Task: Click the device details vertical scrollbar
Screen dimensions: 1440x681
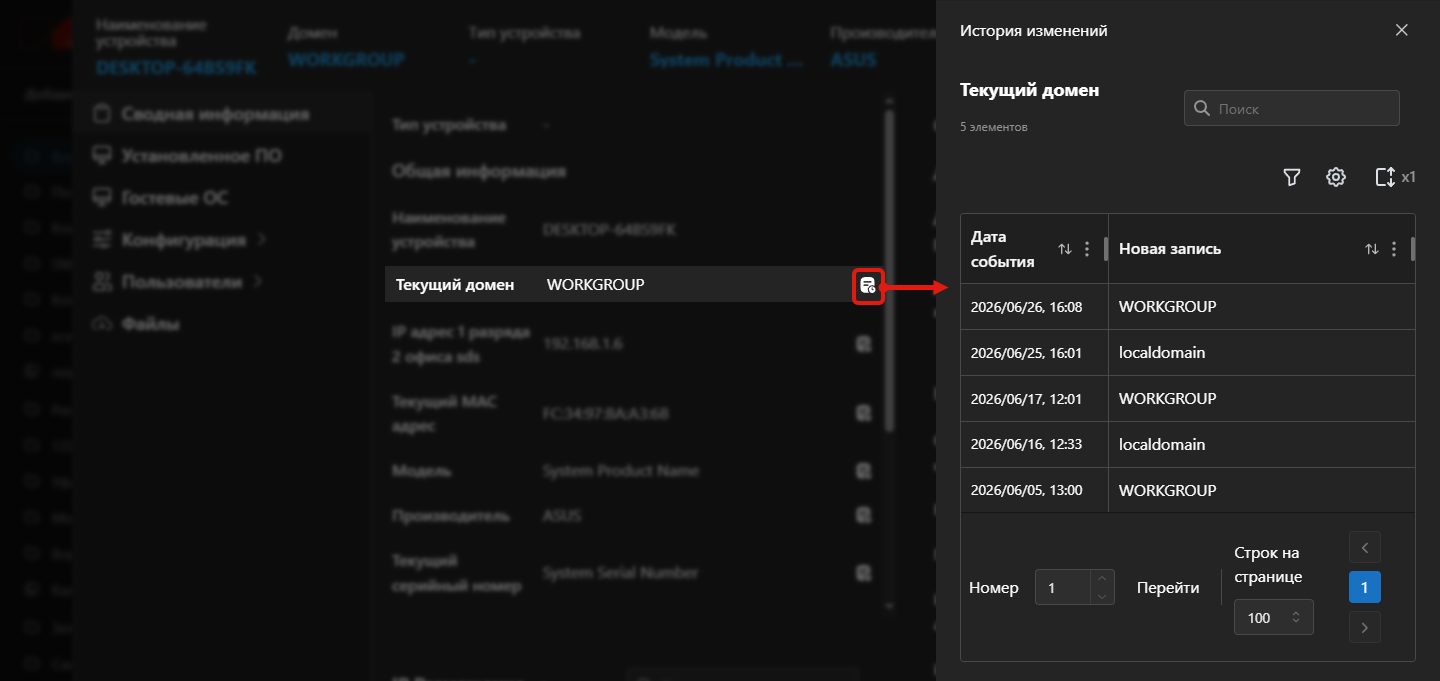Action: coord(888,270)
